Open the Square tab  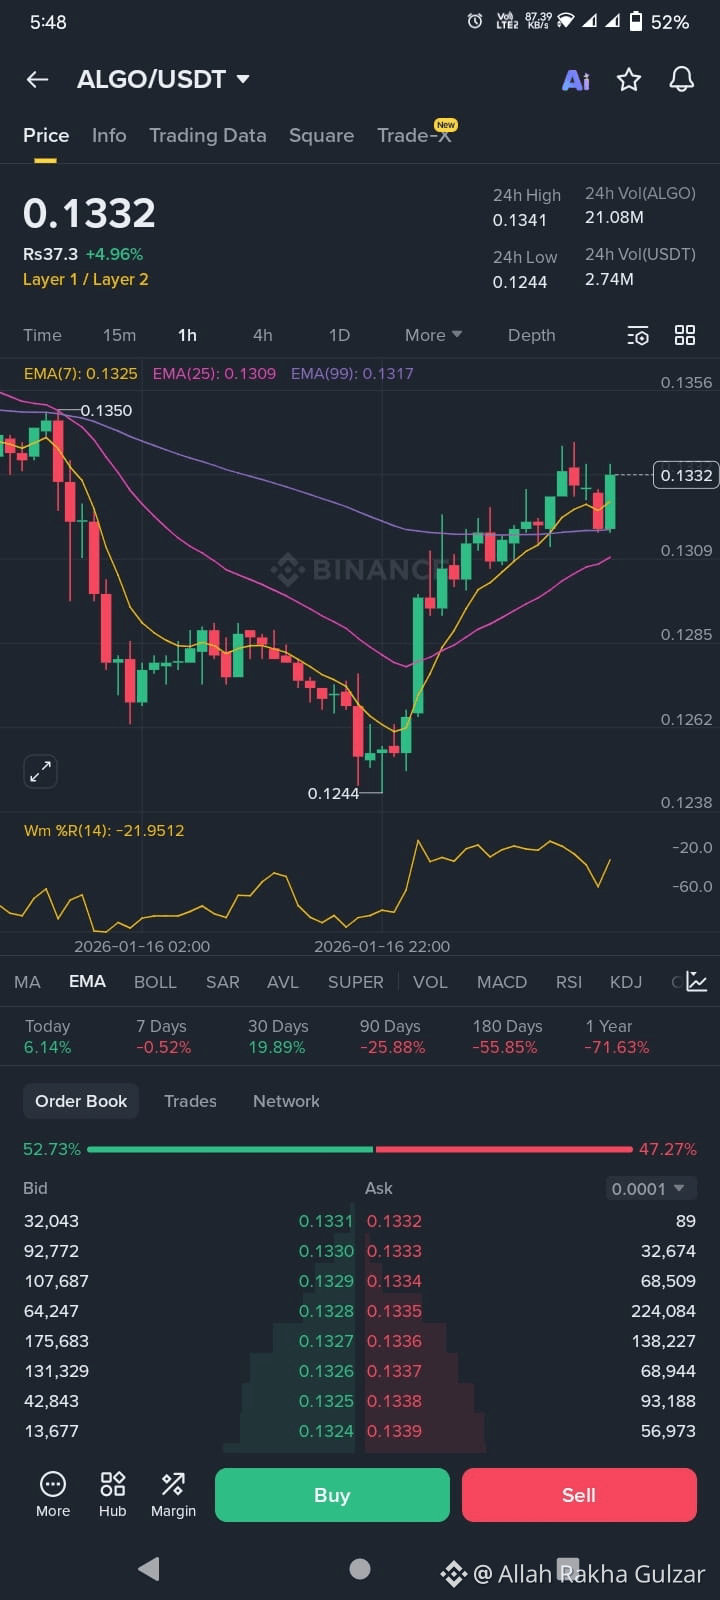point(321,135)
